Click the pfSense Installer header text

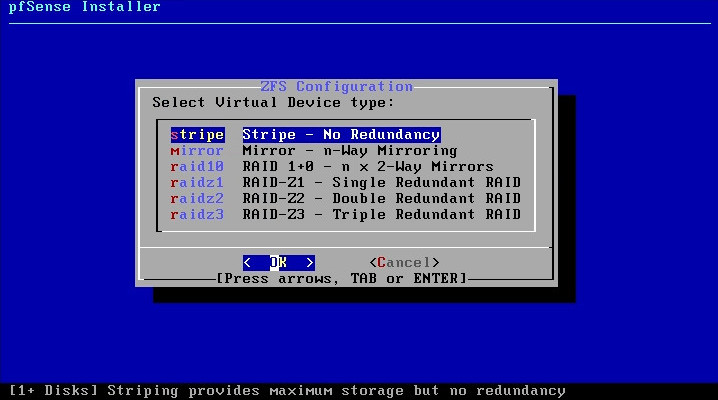click(81, 7)
